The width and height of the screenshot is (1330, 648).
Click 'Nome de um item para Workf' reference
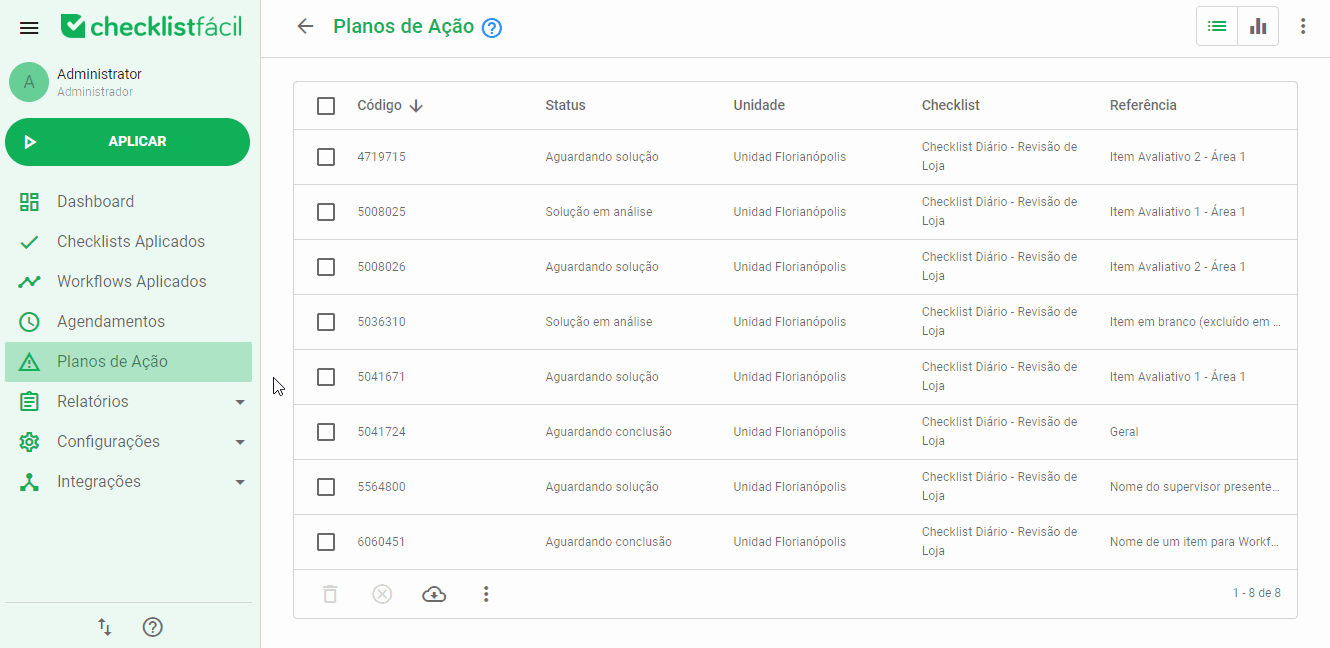coord(1195,542)
